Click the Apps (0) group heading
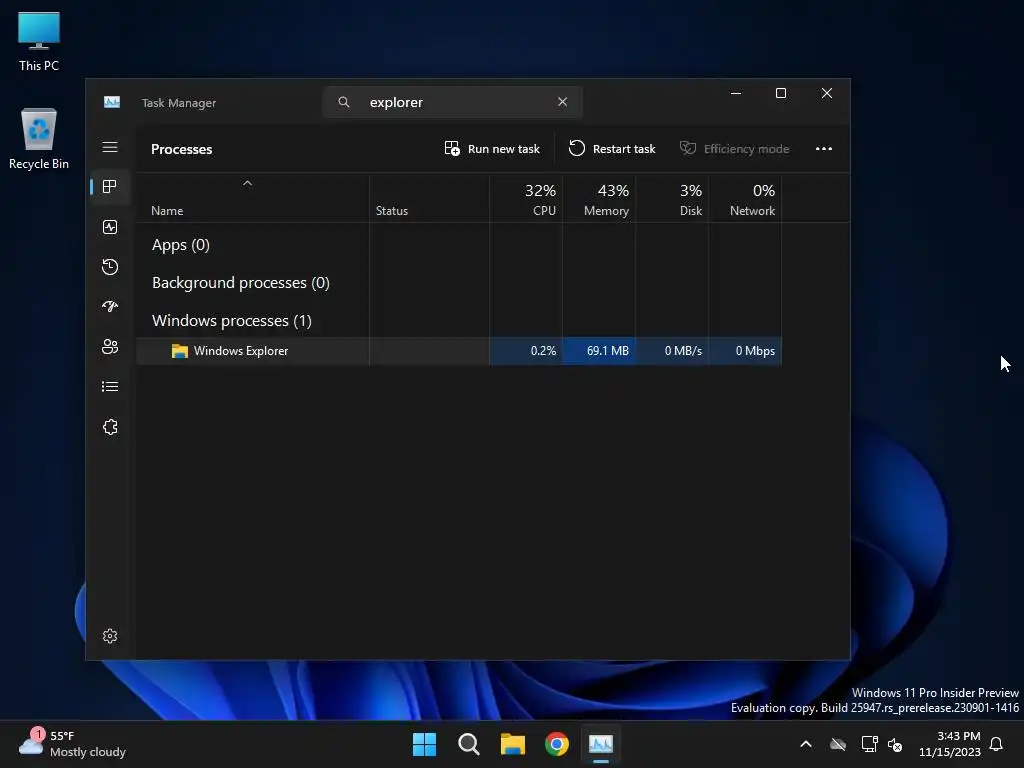 [x=180, y=245]
